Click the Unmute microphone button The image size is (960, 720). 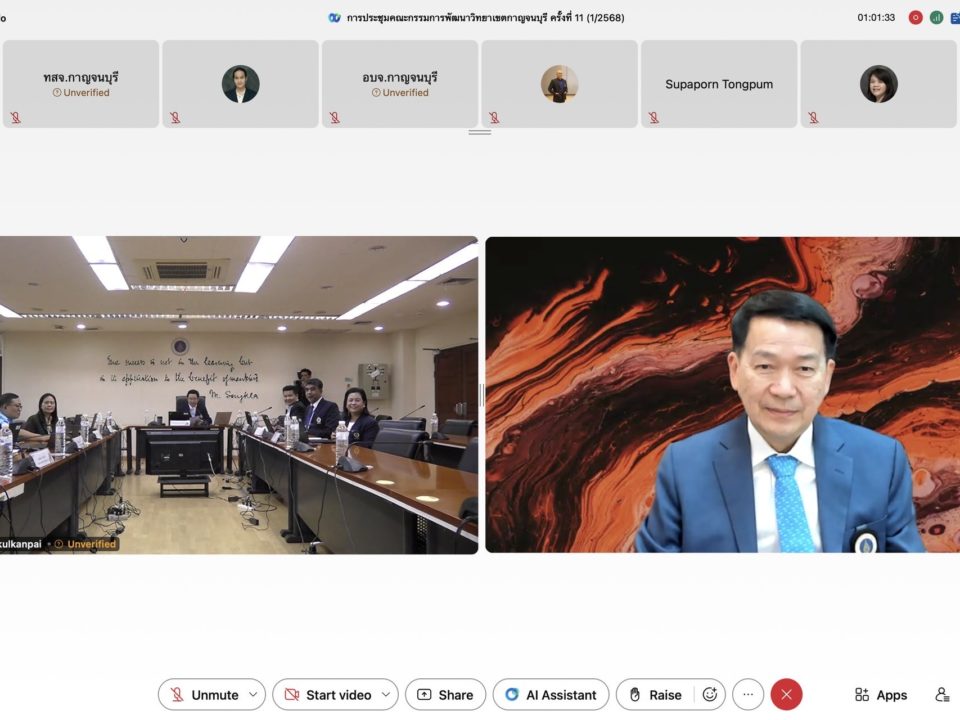203,695
